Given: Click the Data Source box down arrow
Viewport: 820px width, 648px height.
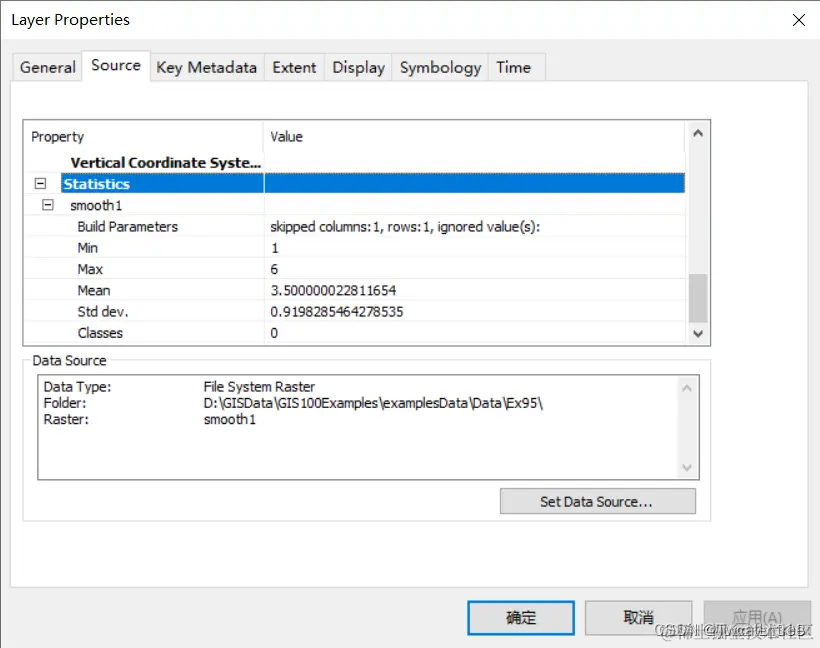Looking at the screenshot, I should tap(687, 468).
